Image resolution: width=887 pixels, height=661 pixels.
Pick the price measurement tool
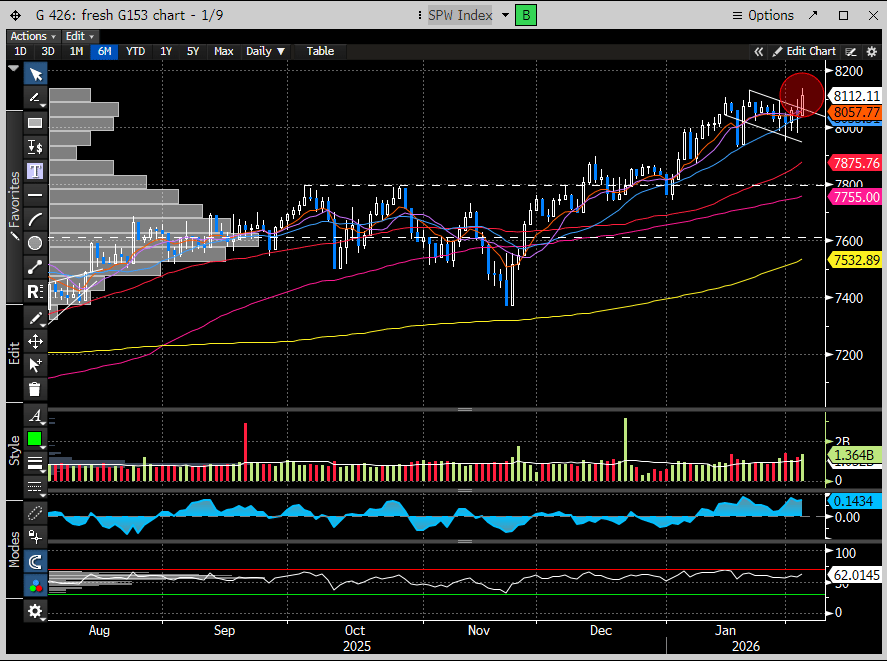tap(35, 147)
